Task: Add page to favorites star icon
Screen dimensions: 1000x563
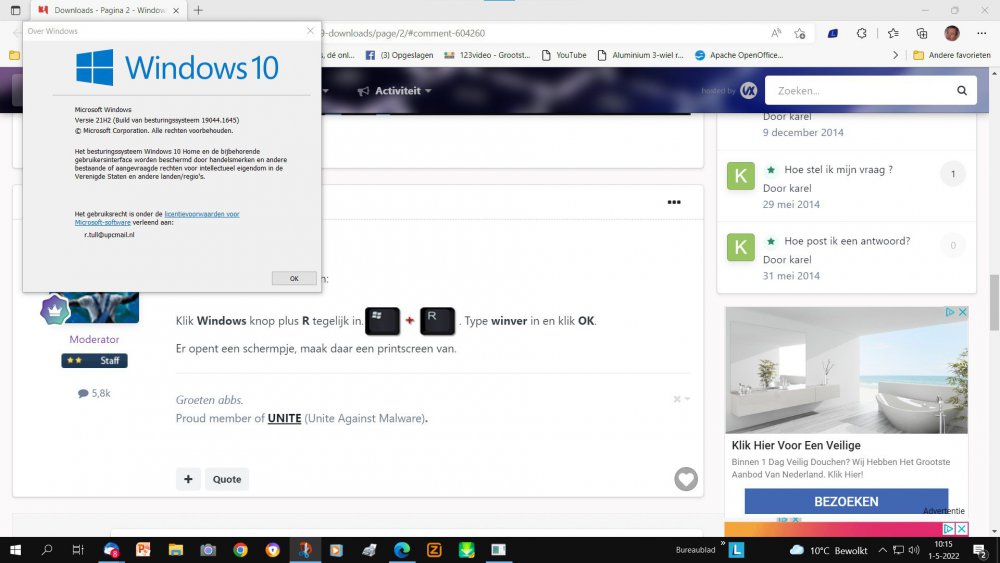Action: point(800,33)
